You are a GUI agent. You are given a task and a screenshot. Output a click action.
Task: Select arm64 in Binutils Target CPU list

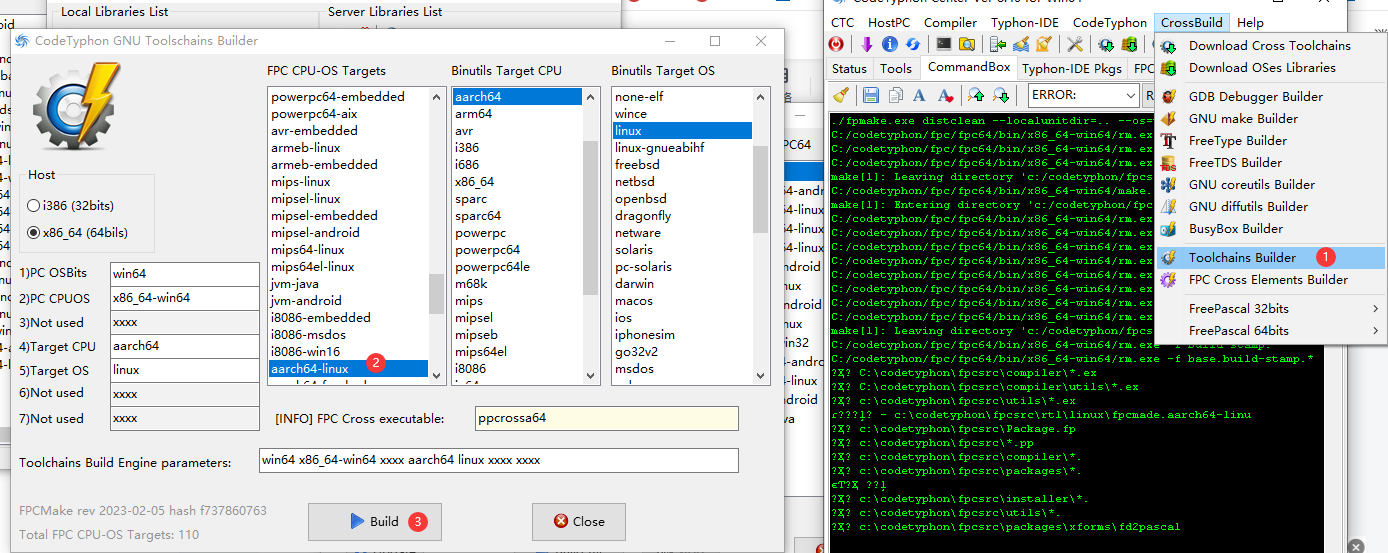517,114
